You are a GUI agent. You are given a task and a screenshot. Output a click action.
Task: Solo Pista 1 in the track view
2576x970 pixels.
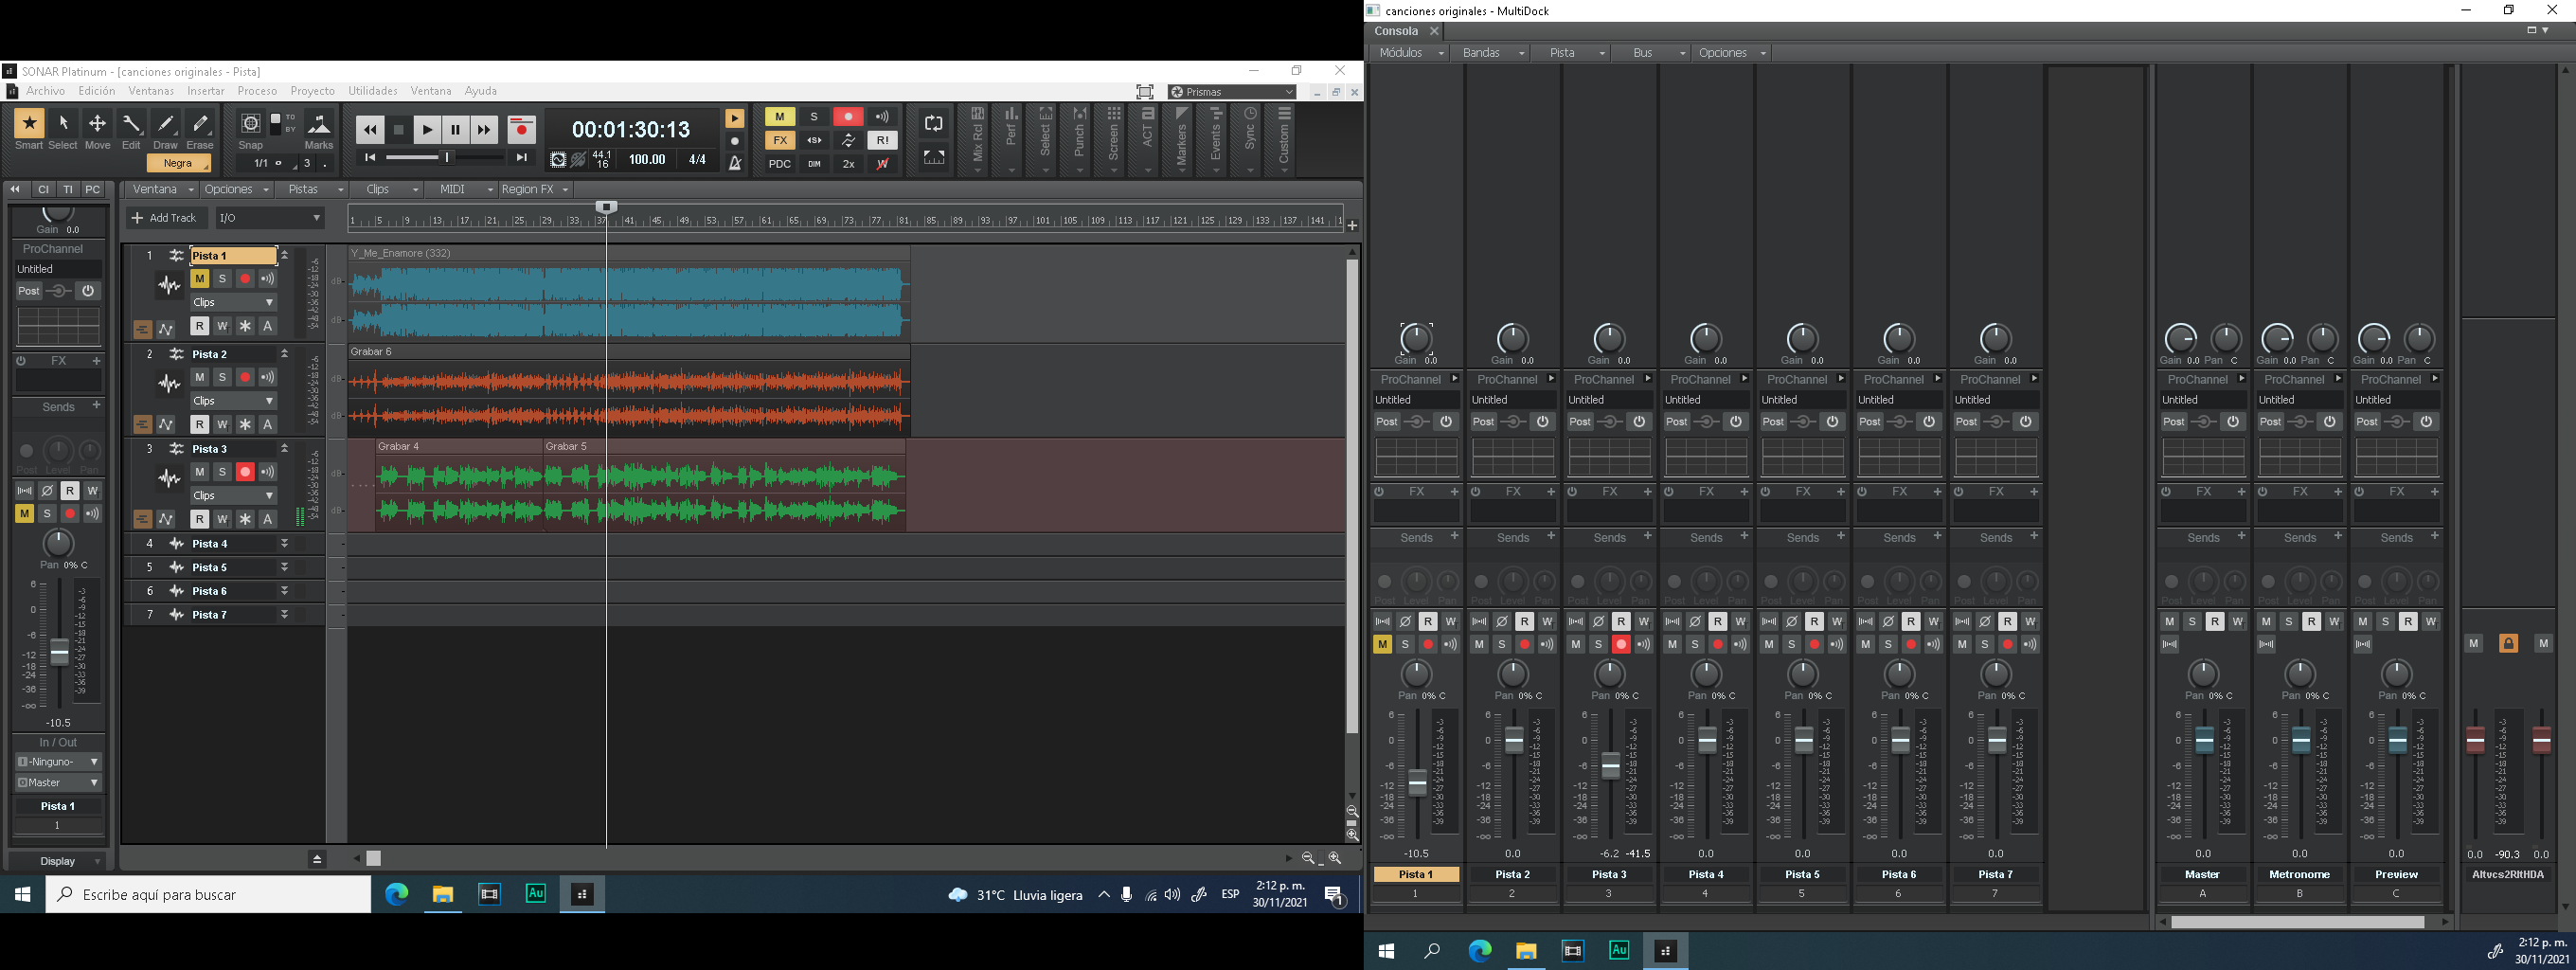click(x=222, y=279)
